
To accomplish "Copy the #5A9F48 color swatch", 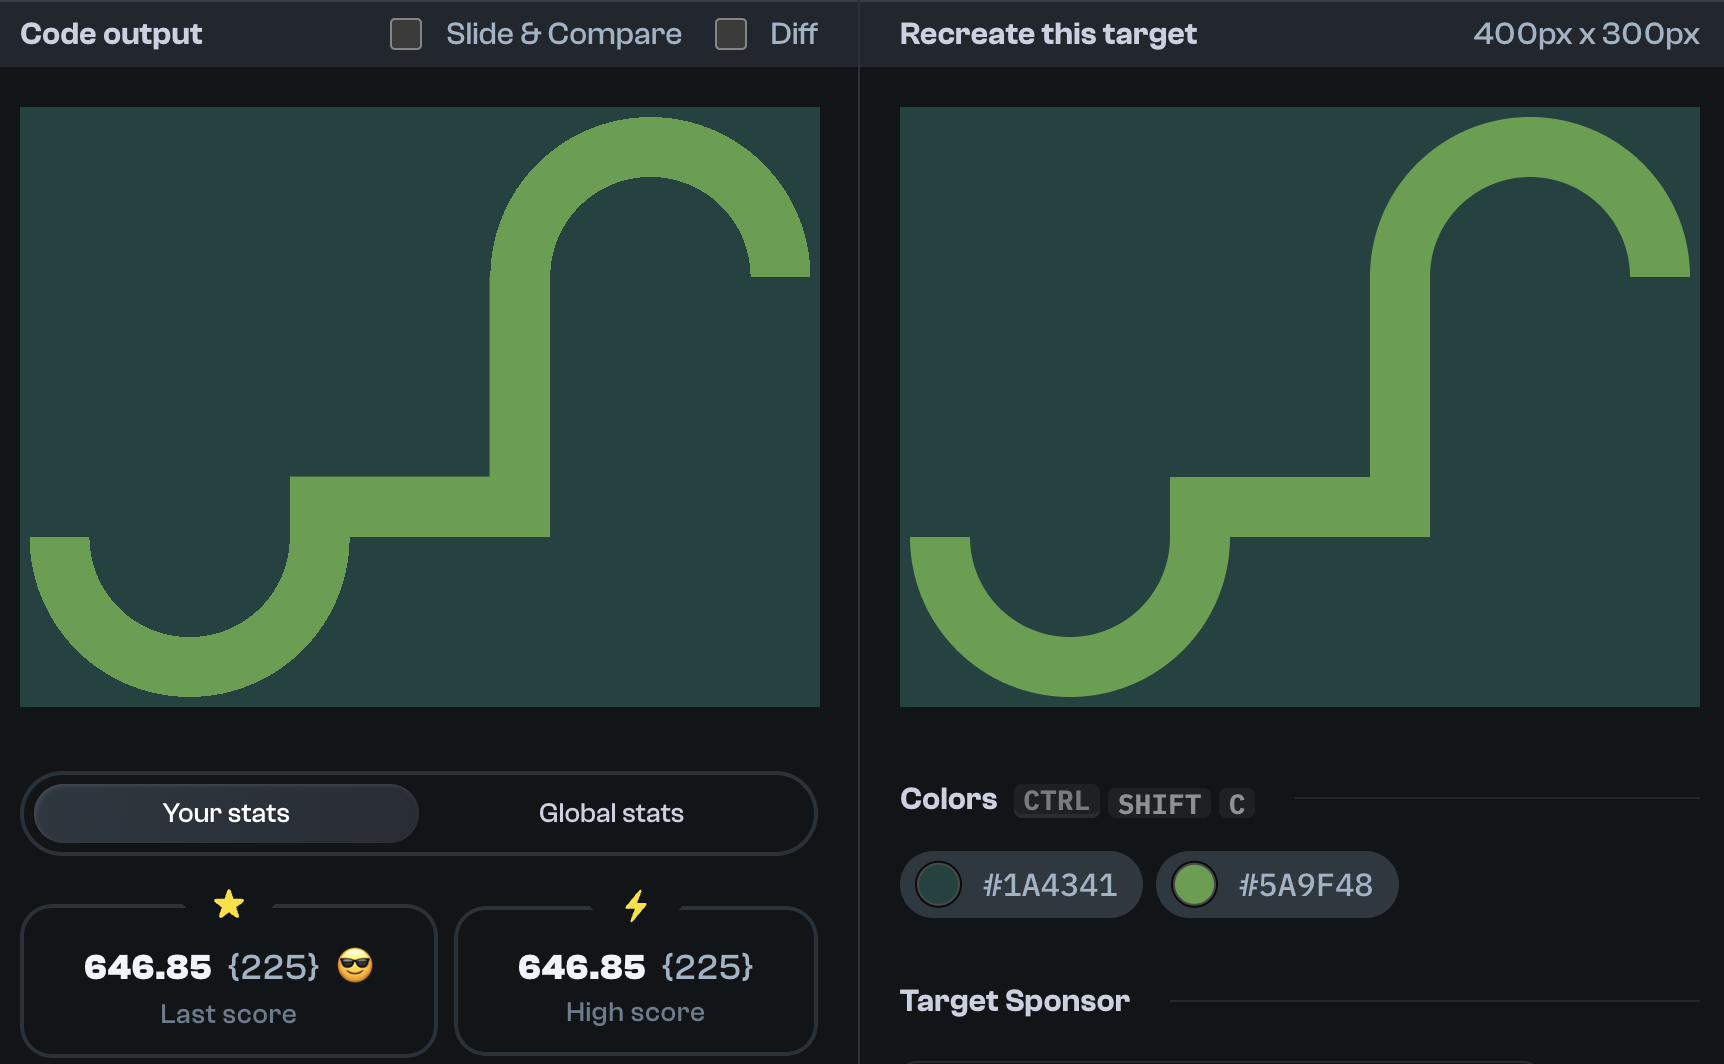I will 1277,884.
